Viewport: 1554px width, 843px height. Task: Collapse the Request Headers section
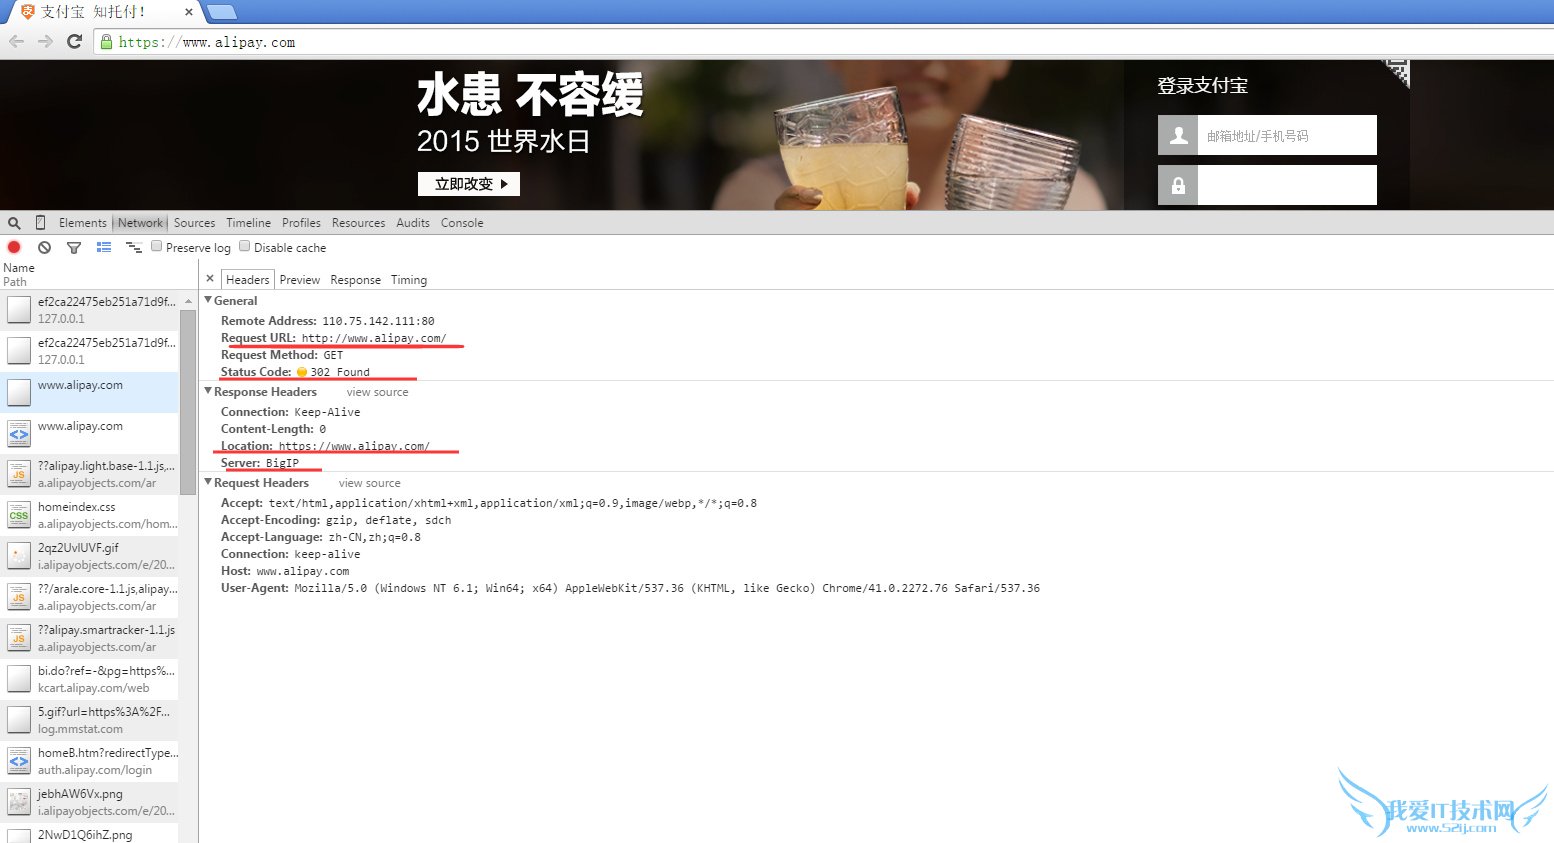208,482
